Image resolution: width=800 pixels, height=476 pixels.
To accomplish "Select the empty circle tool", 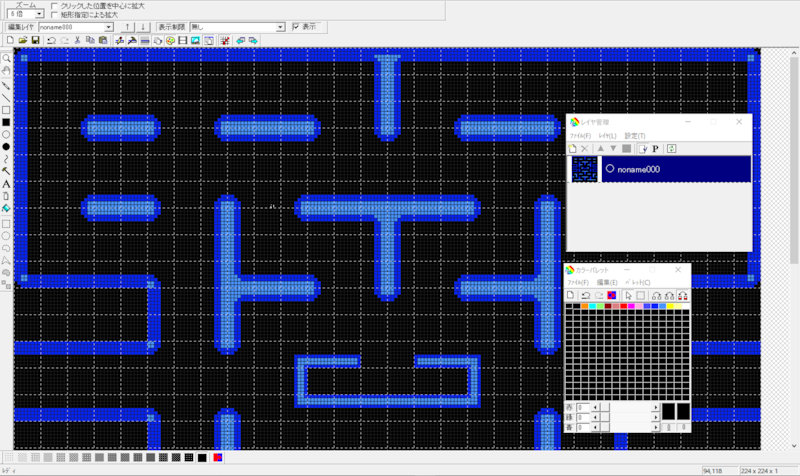I will coord(6,135).
